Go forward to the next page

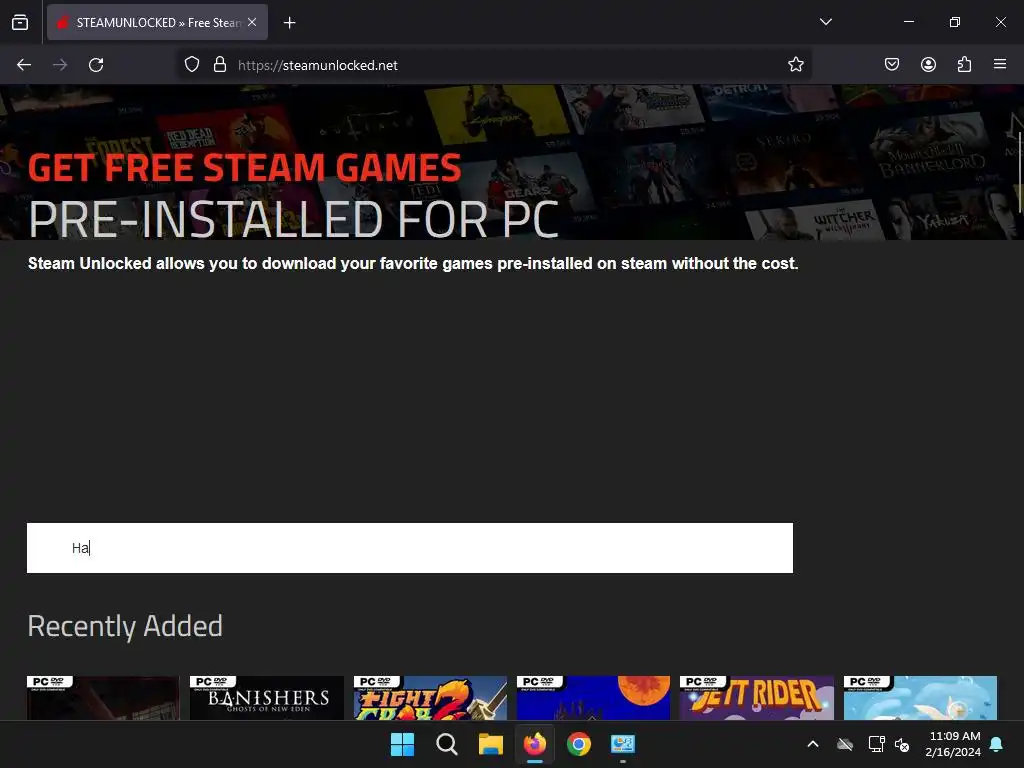click(60, 65)
